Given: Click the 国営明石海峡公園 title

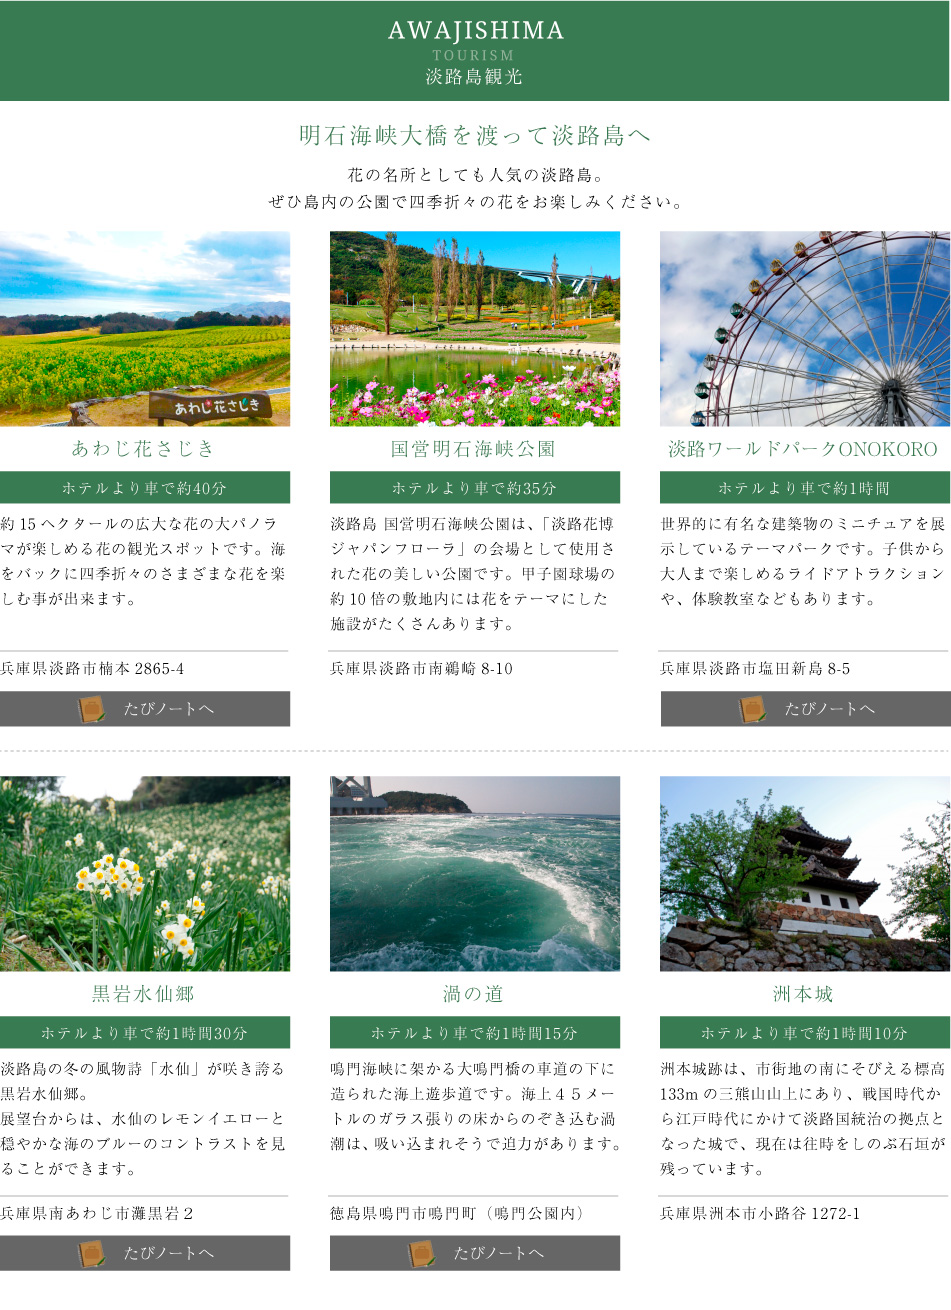Looking at the screenshot, I should (x=474, y=449).
